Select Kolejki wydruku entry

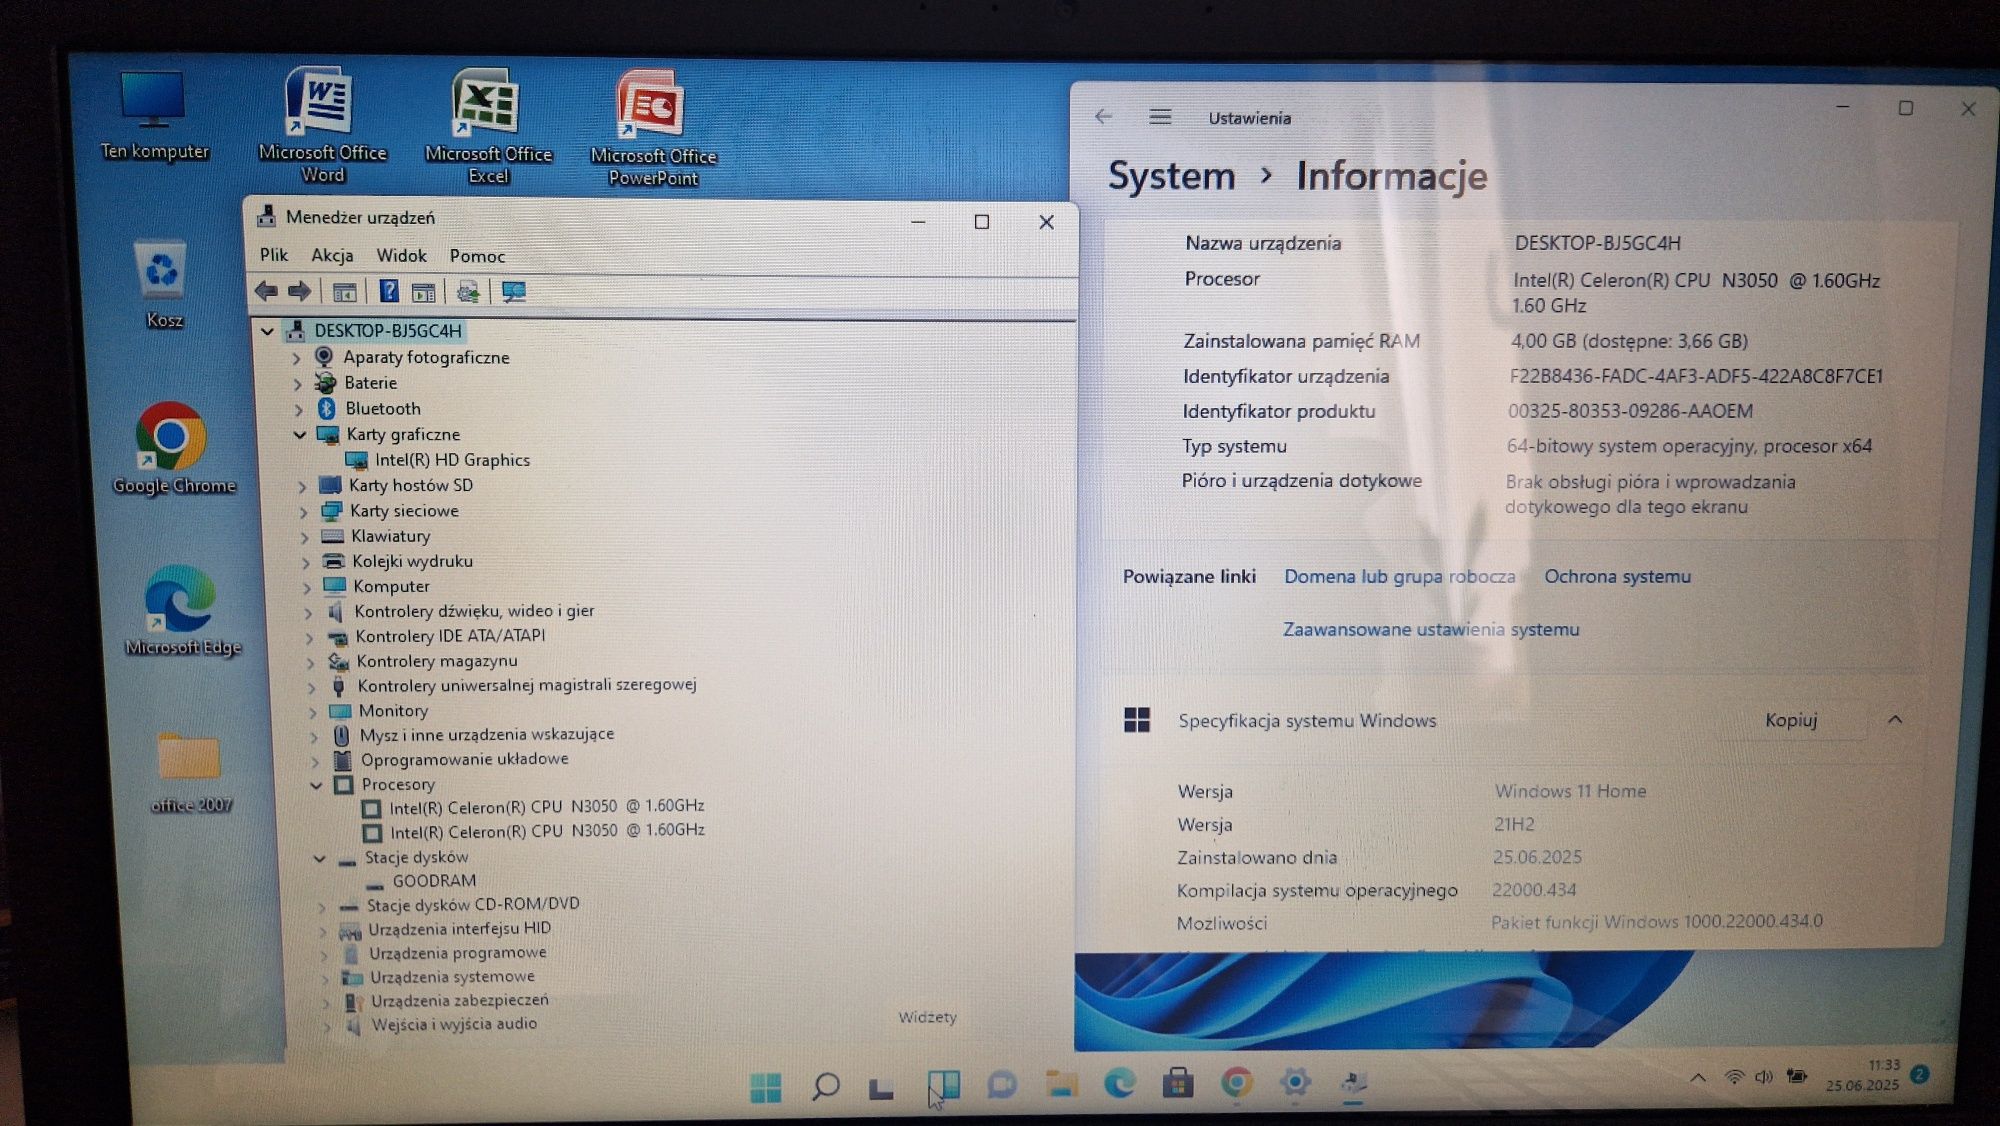coord(412,561)
